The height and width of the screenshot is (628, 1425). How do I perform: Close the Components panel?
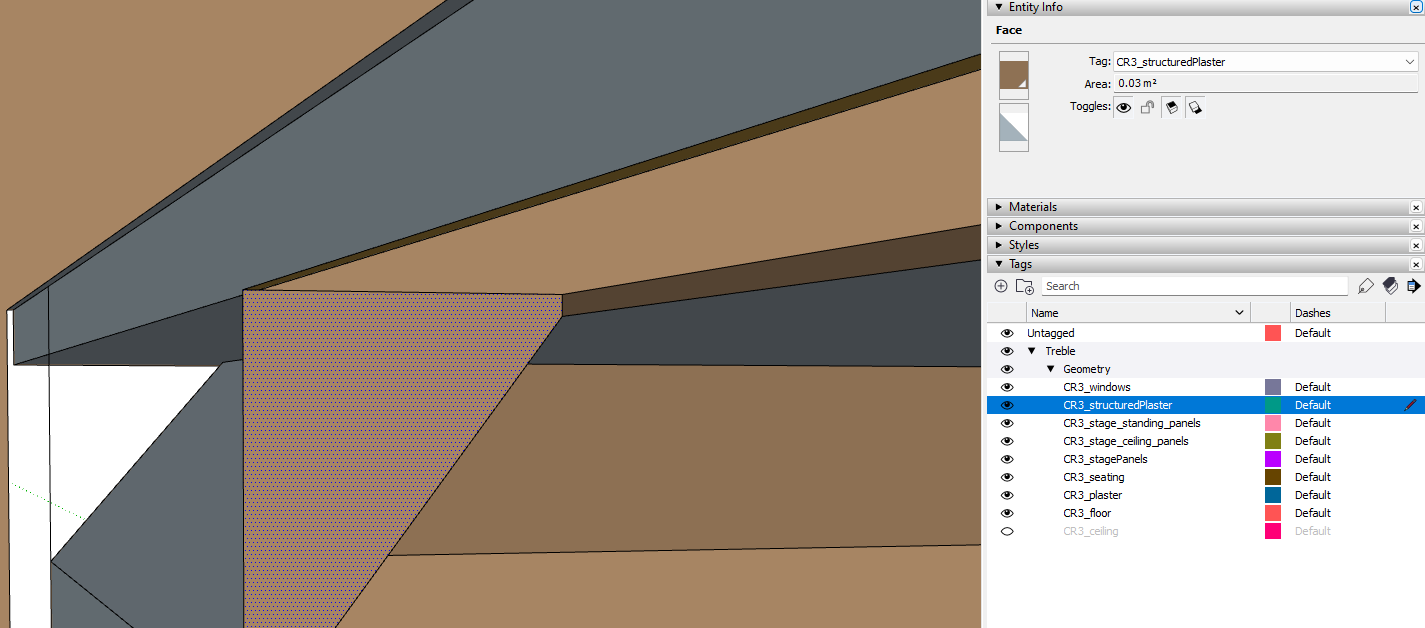pyautogui.click(x=1416, y=226)
